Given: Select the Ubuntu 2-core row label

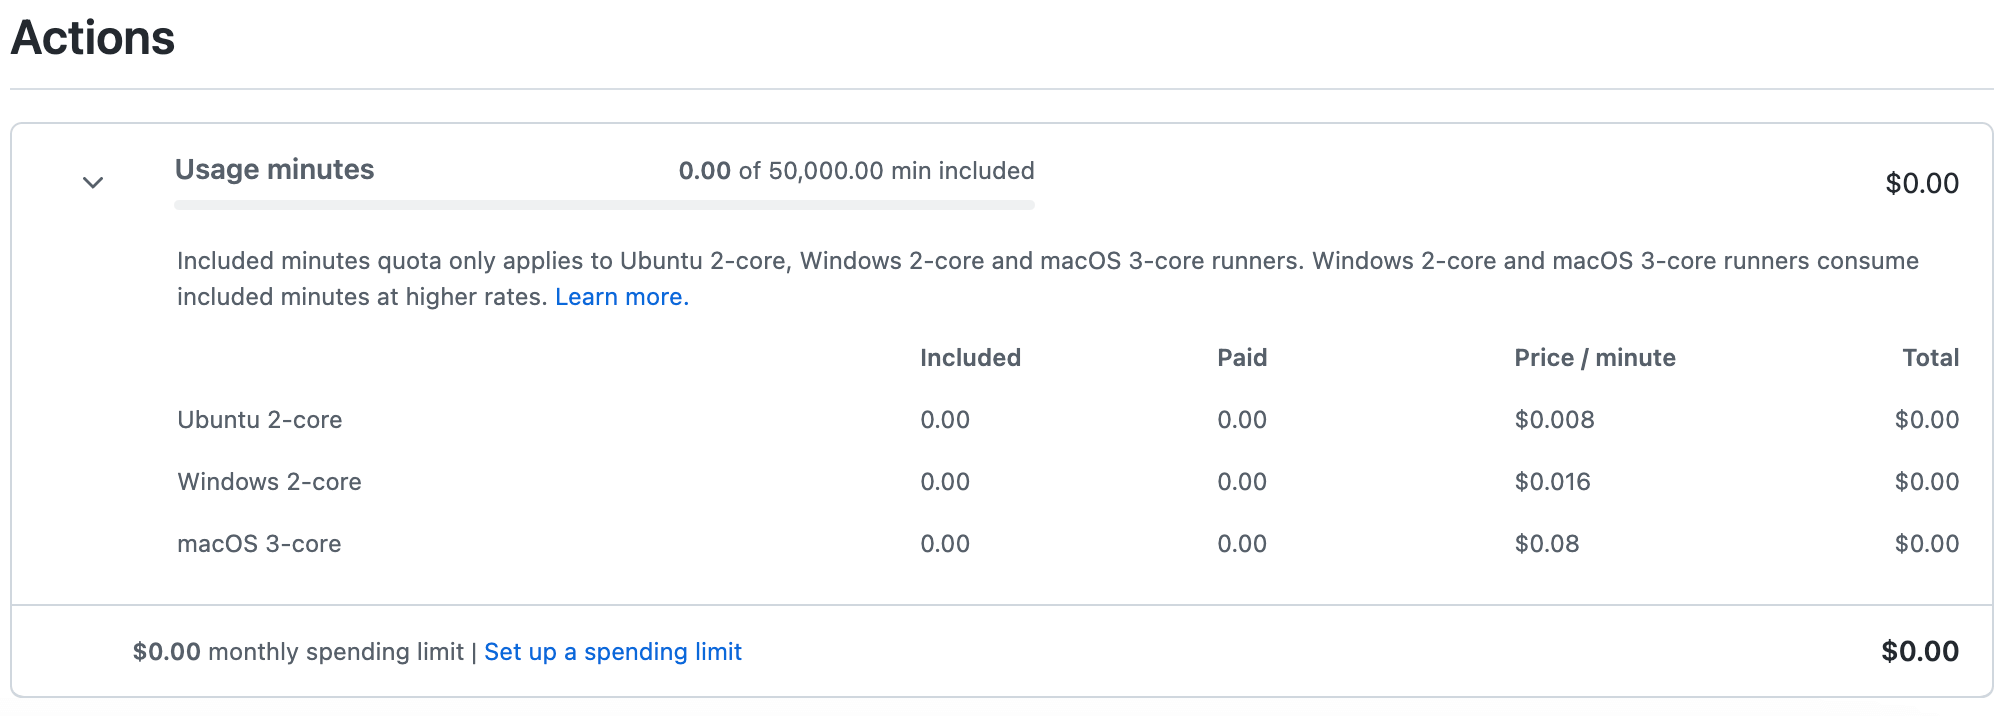Looking at the screenshot, I should pyautogui.click(x=260, y=420).
